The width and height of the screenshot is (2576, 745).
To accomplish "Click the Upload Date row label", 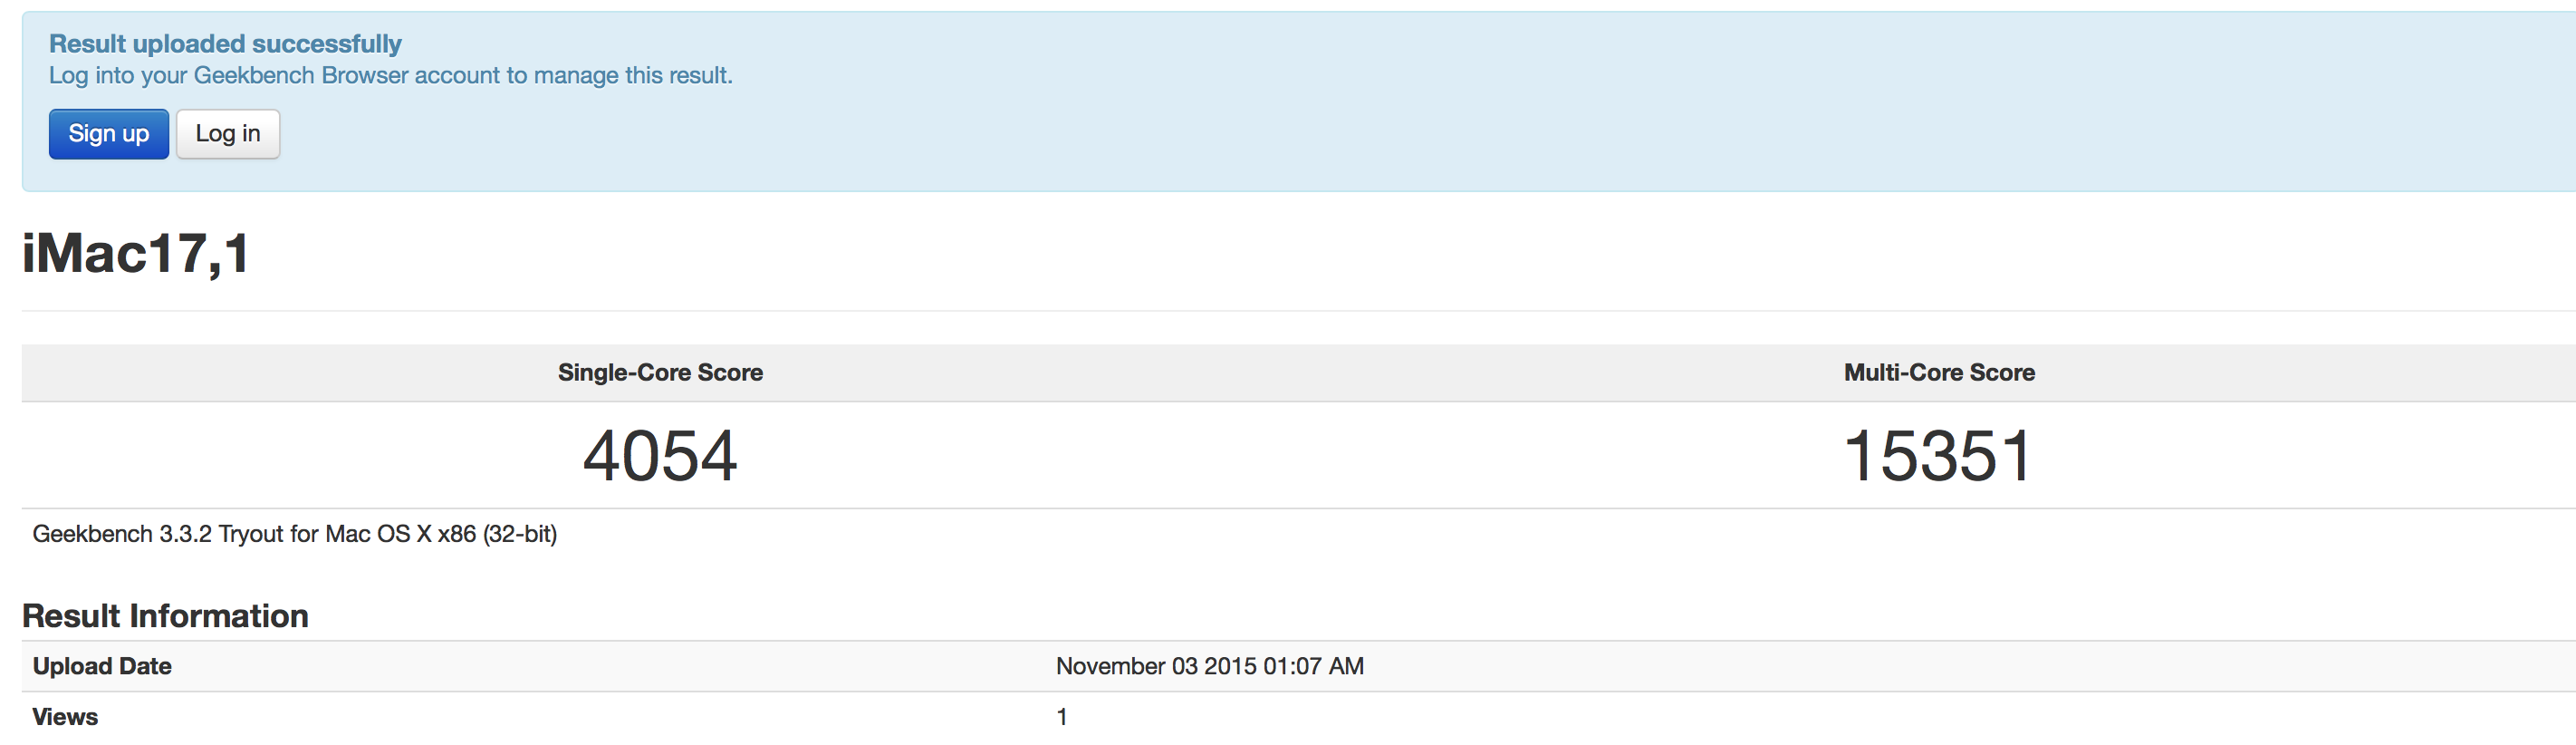I will click(102, 667).
